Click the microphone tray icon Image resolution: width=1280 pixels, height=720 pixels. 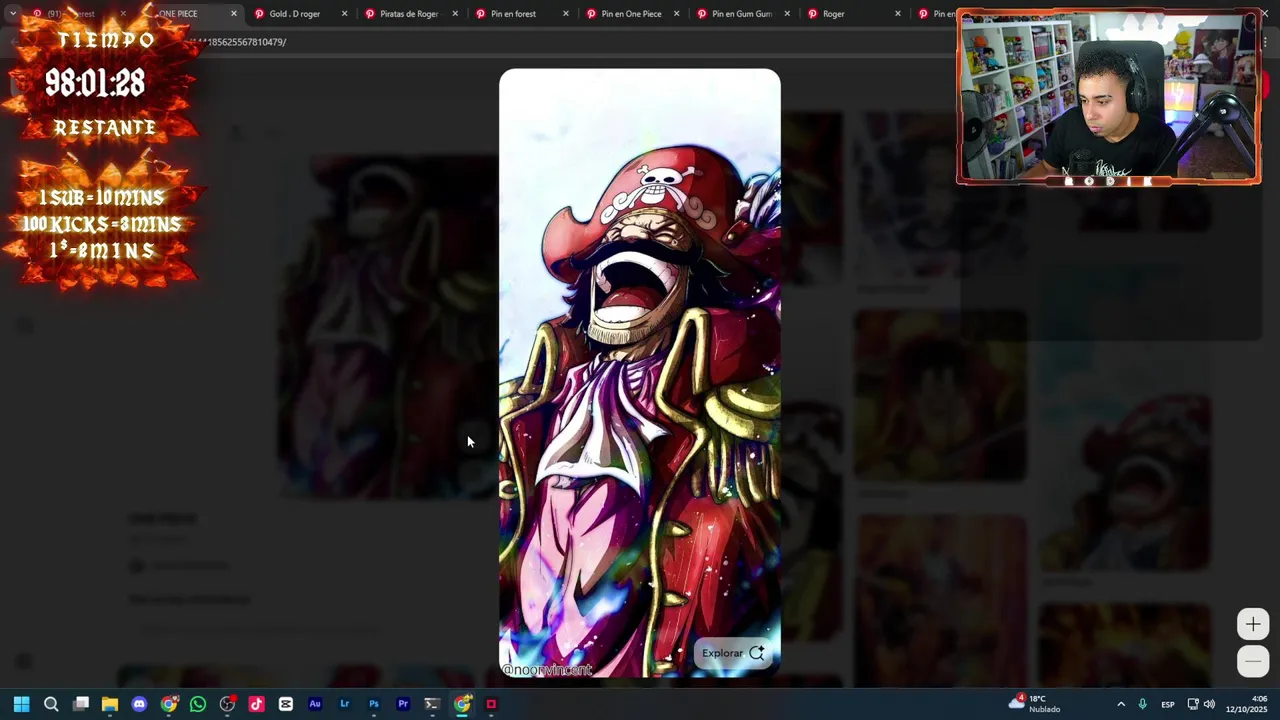coord(1142,704)
